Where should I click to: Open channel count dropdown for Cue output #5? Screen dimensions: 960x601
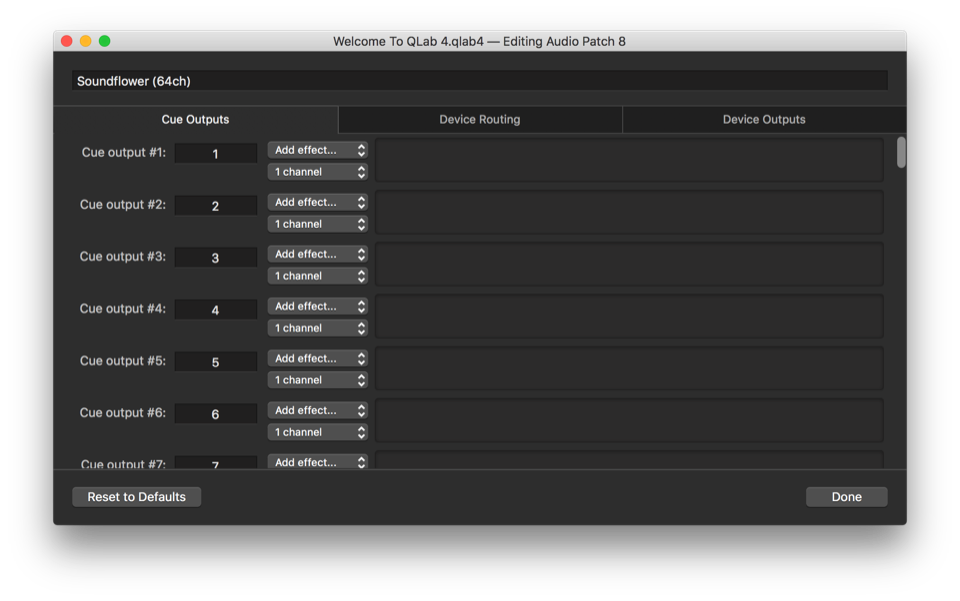point(317,380)
